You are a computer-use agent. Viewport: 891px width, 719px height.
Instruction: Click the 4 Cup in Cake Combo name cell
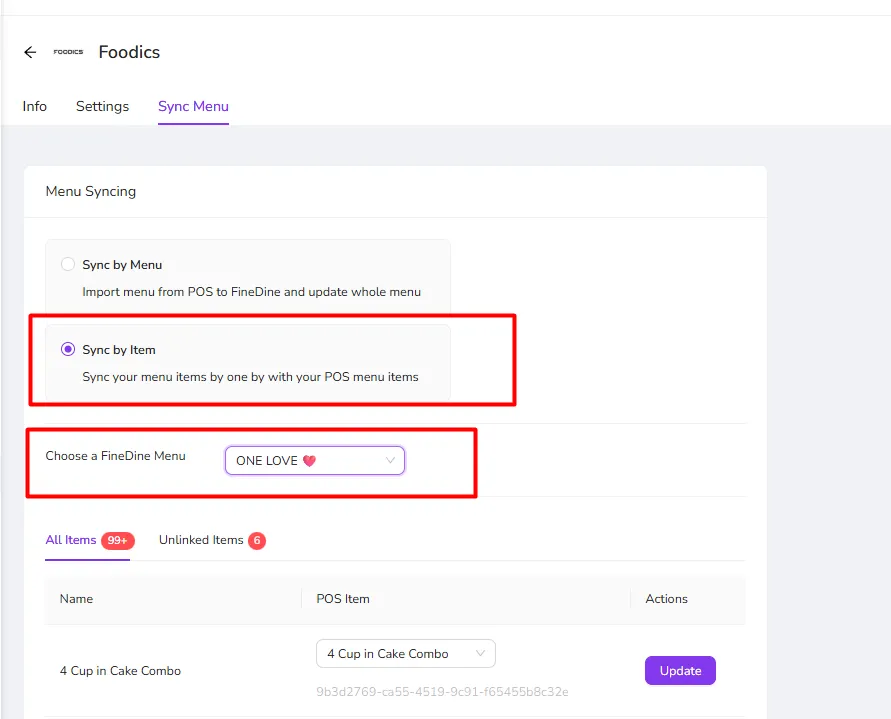[x=120, y=671]
